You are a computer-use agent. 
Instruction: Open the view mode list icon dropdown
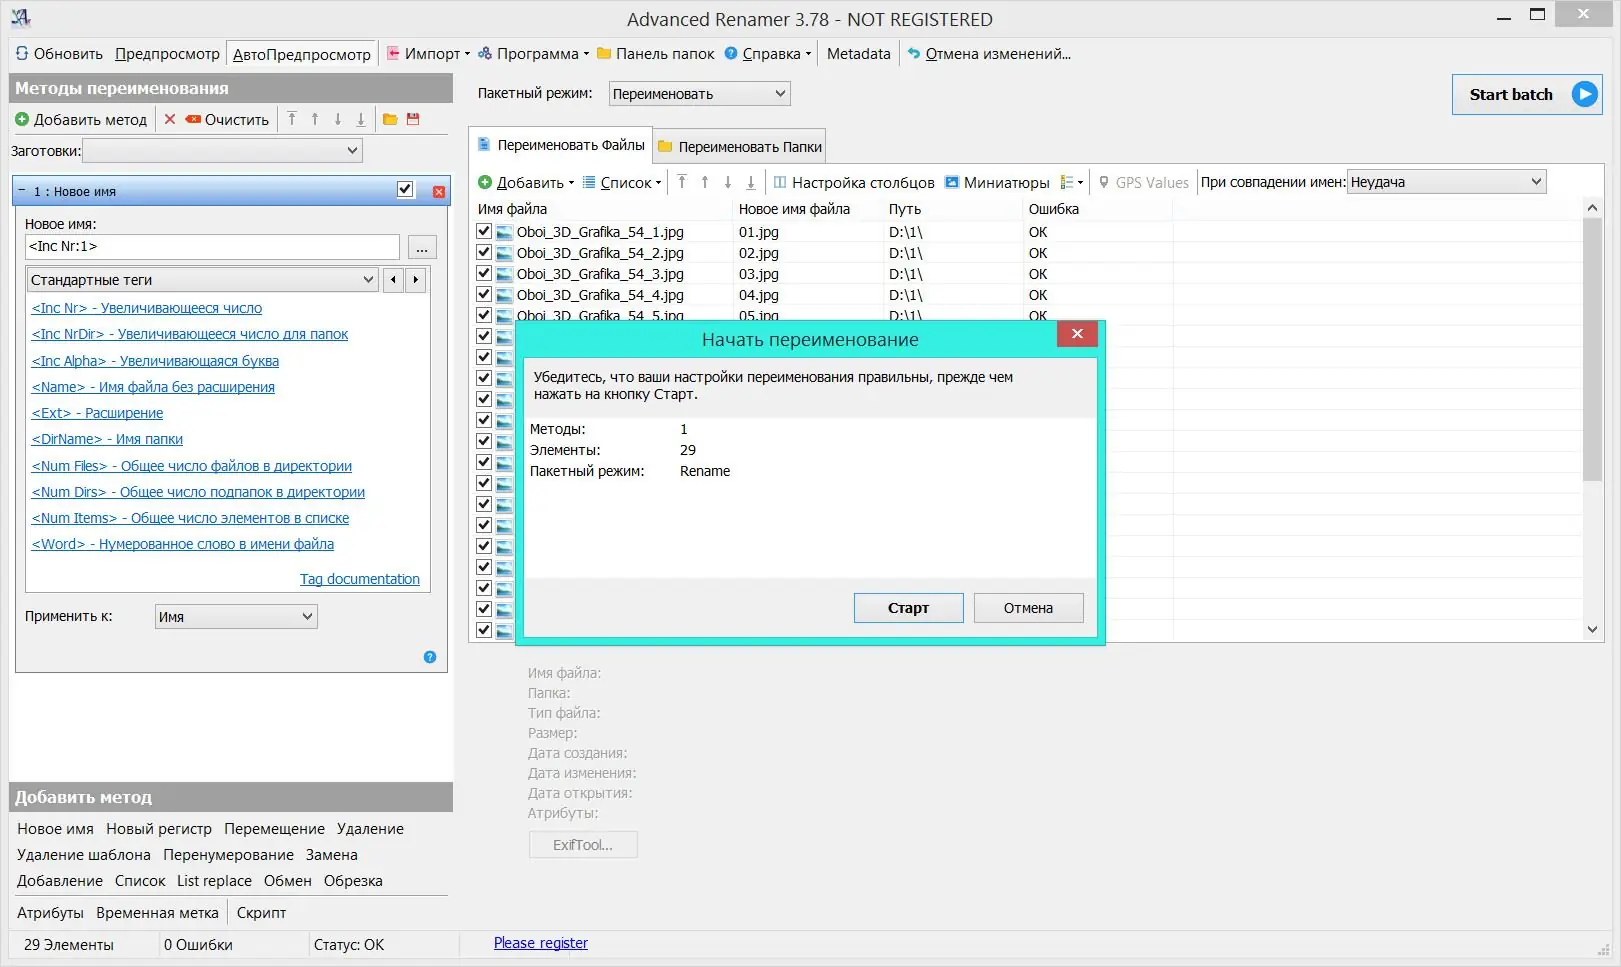click(1072, 182)
